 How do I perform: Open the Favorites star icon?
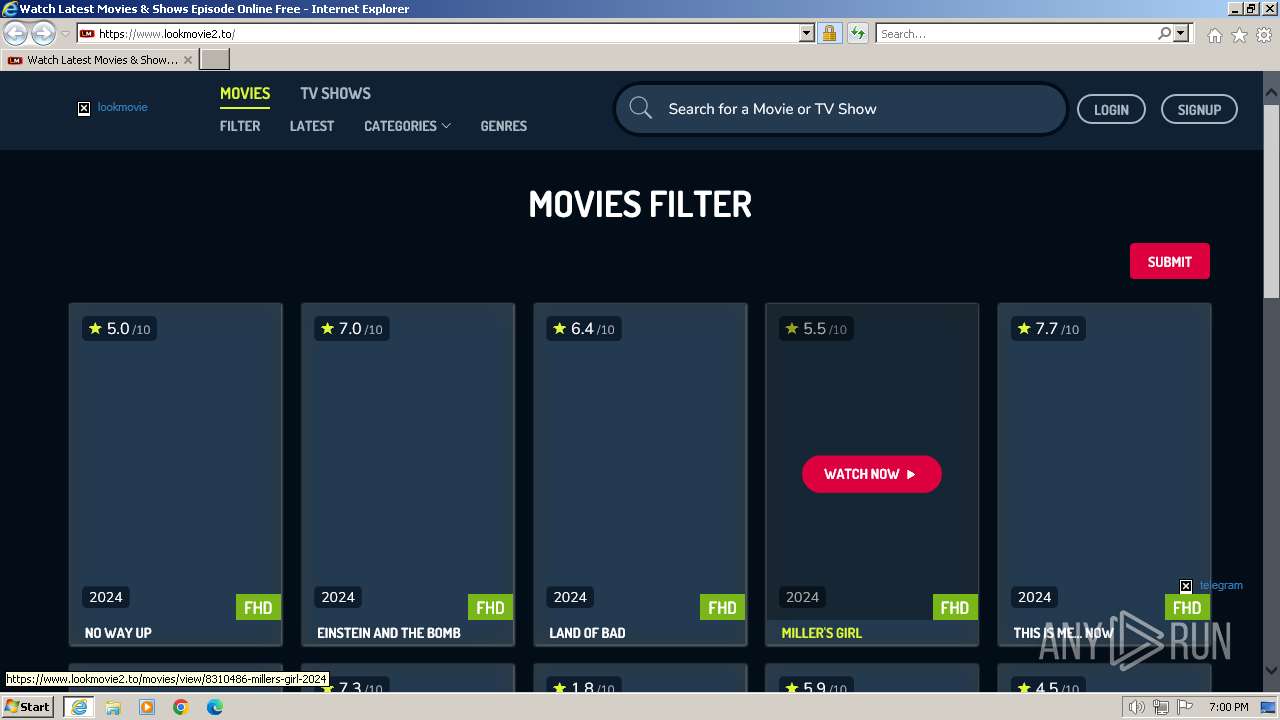pos(1239,35)
